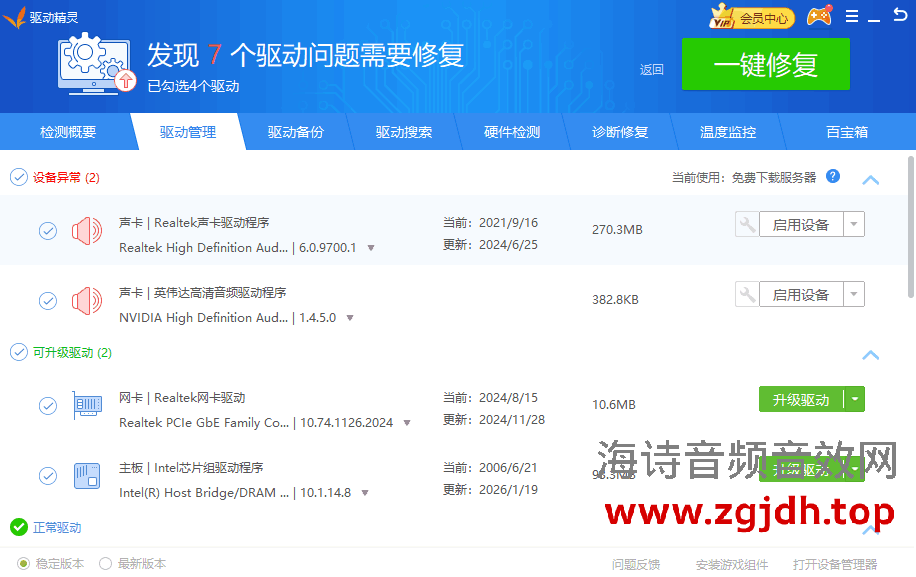Open 启用设备 dropdown arrow for Realtek sound card

pos(854,224)
